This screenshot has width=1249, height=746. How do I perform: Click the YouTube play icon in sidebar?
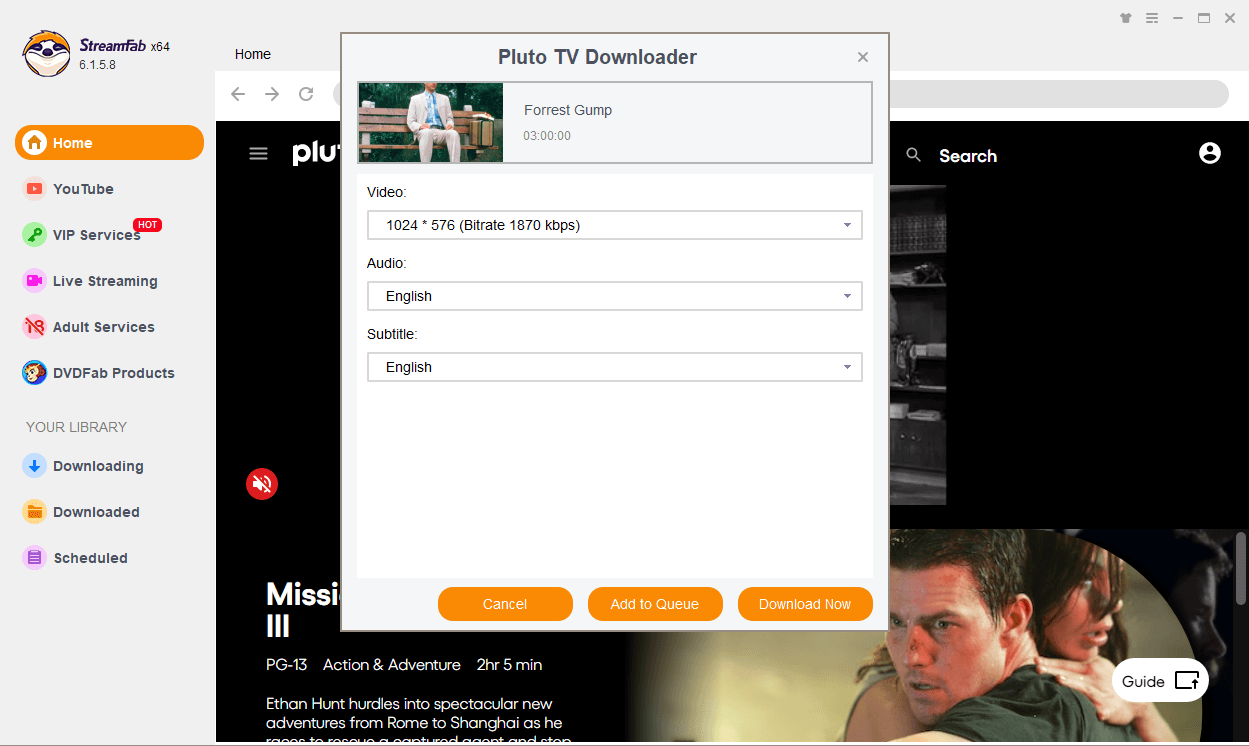click(35, 189)
